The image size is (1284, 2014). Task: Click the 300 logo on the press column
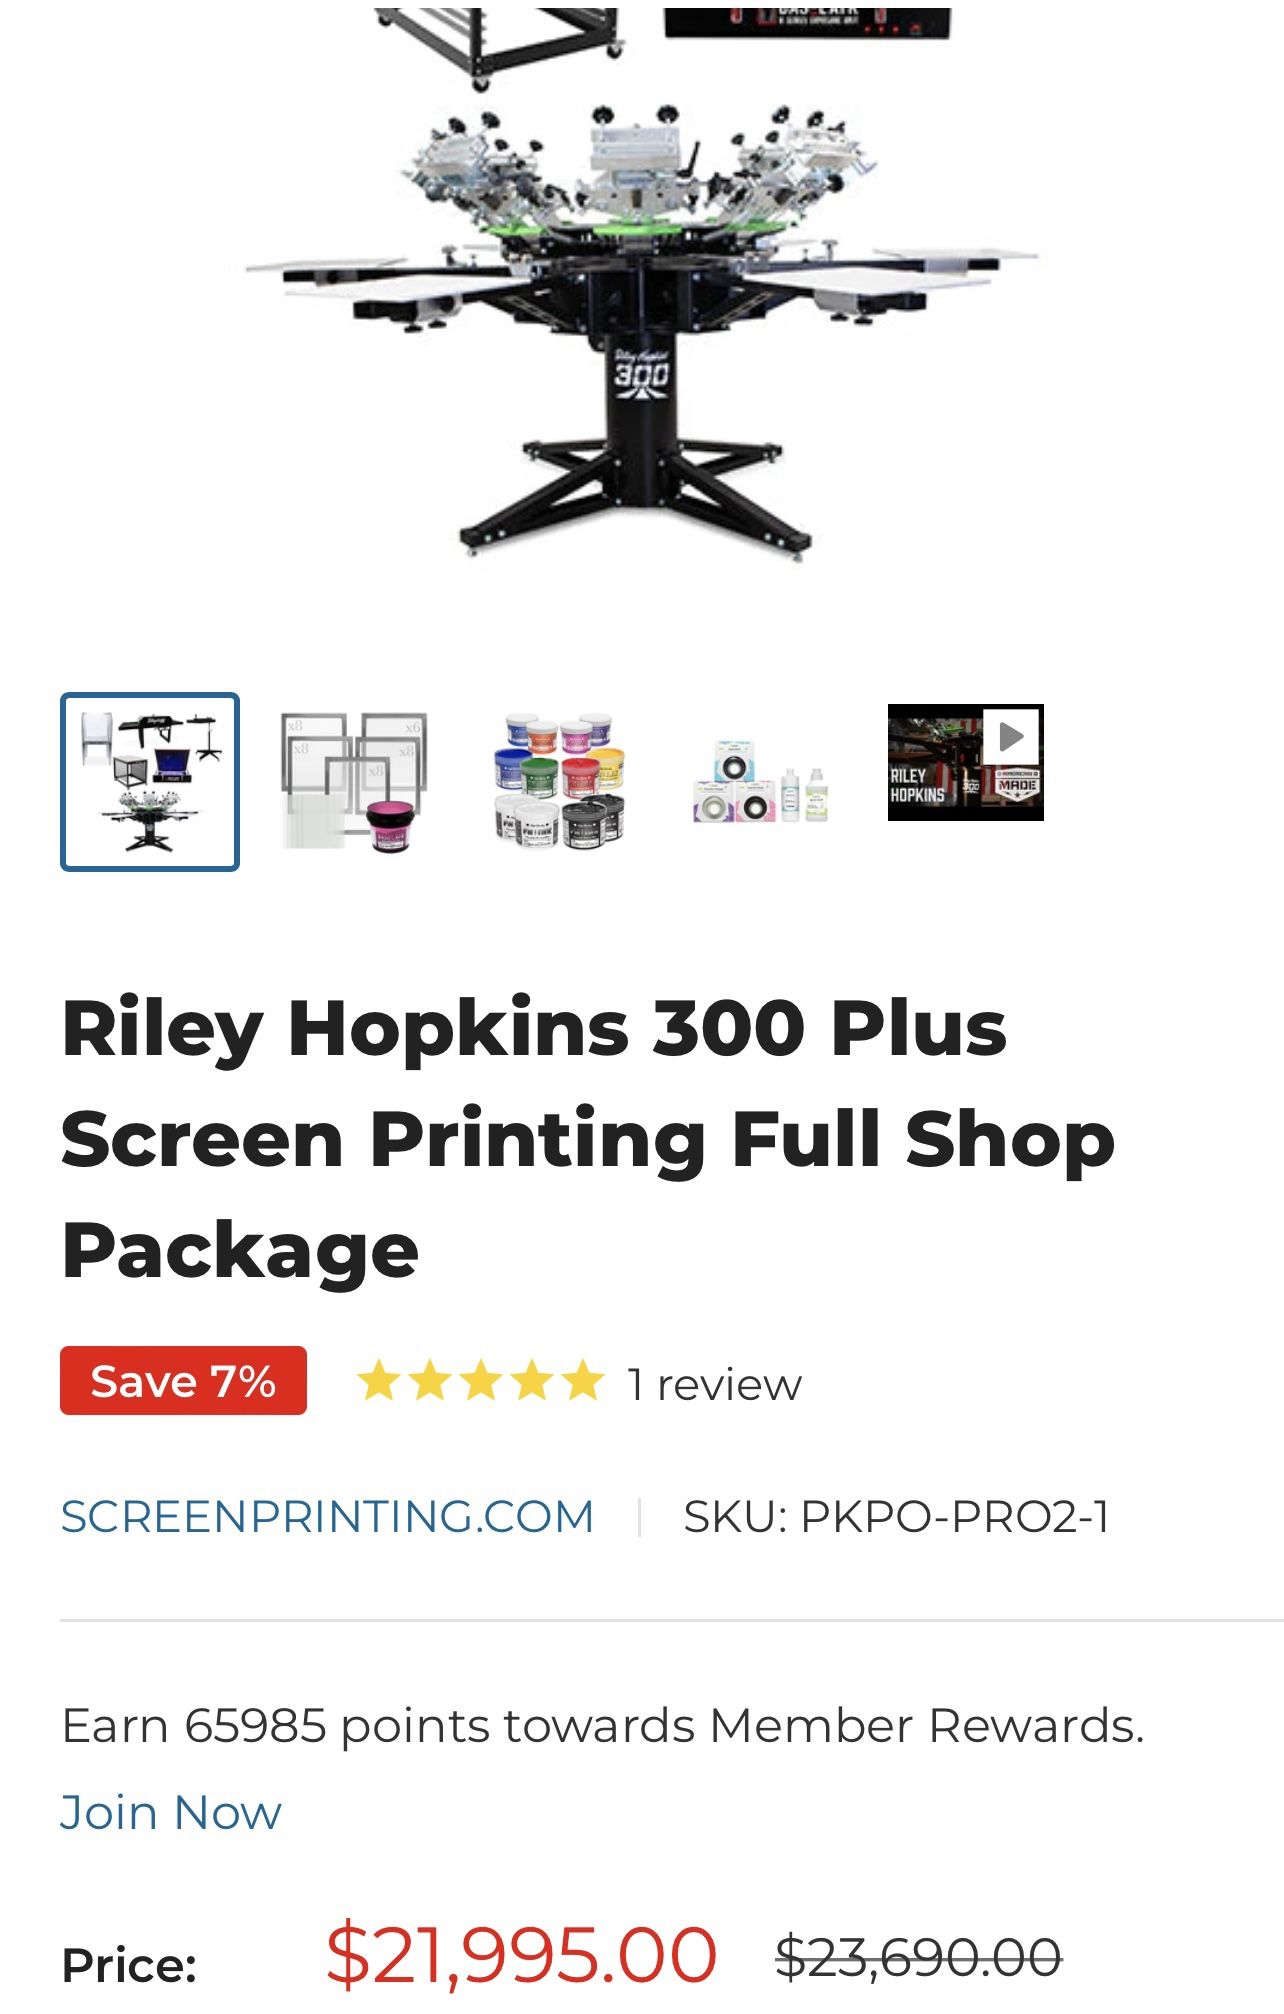coord(641,374)
